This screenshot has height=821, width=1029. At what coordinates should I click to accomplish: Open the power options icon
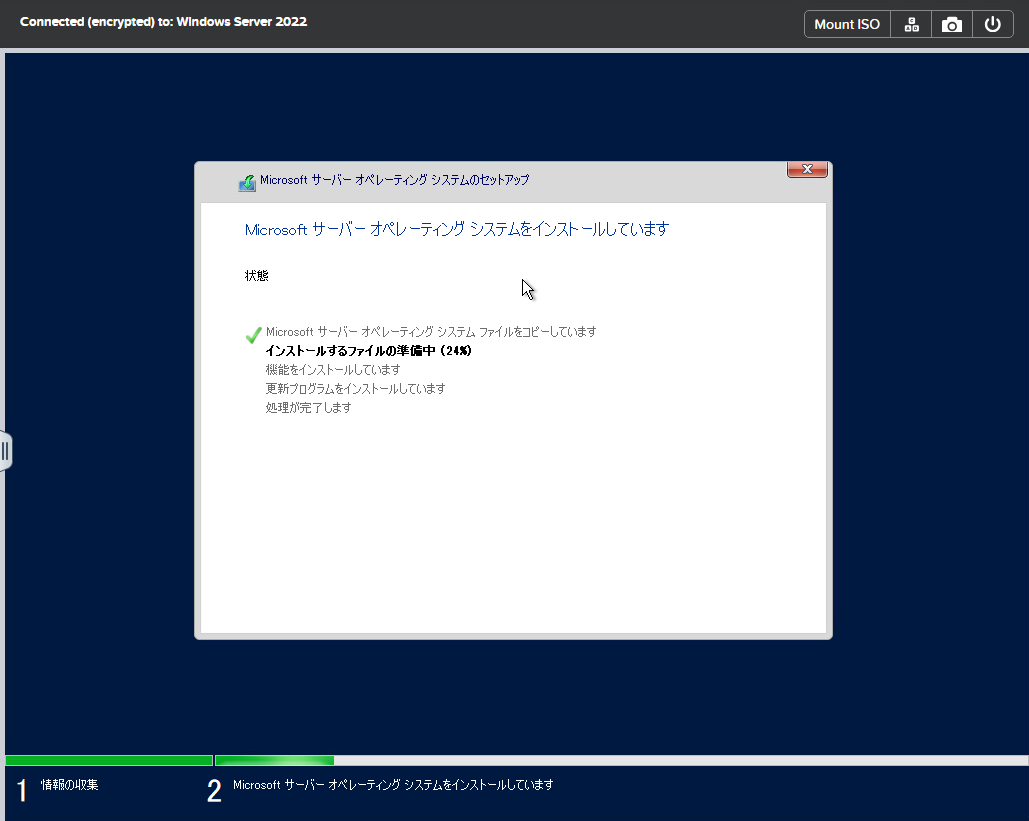point(992,24)
